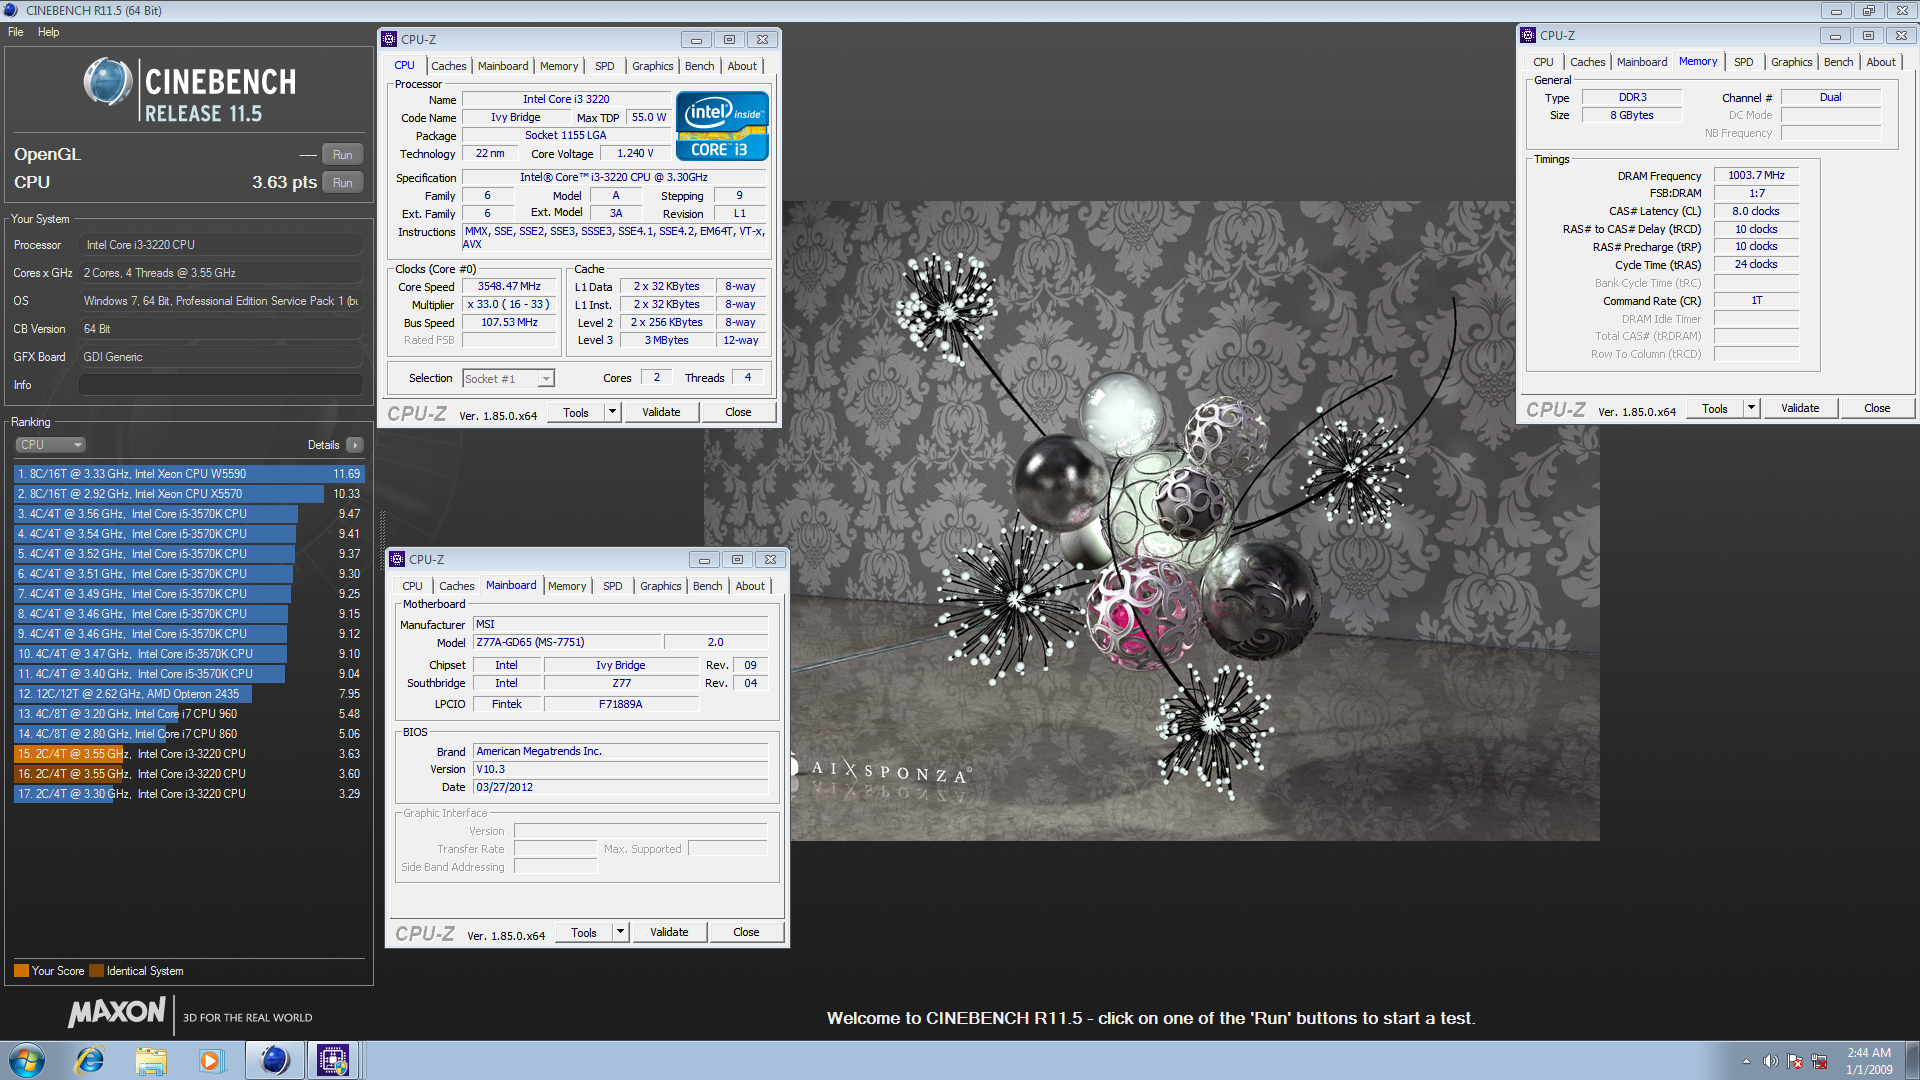1920x1080 pixels.
Task: Click CPU-Z title icon in Mainboard window
Action: tap(397, 559)
